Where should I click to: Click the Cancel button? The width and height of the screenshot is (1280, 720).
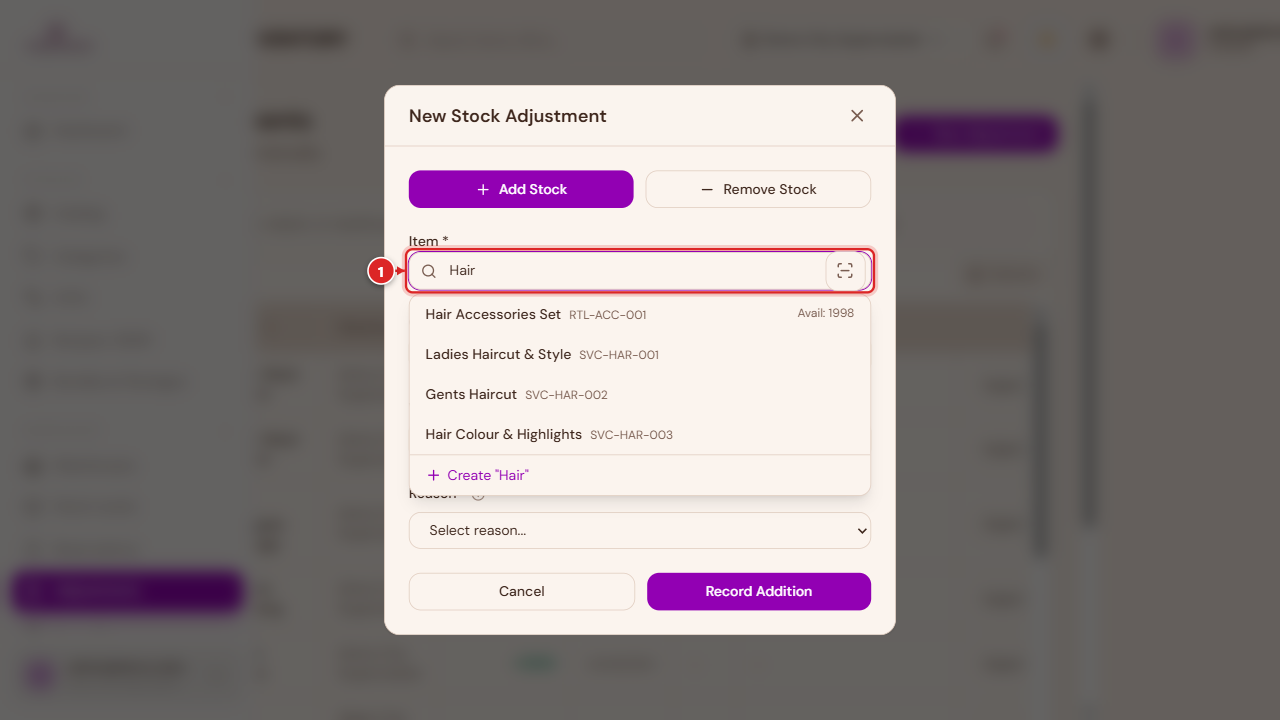(522, 591)
